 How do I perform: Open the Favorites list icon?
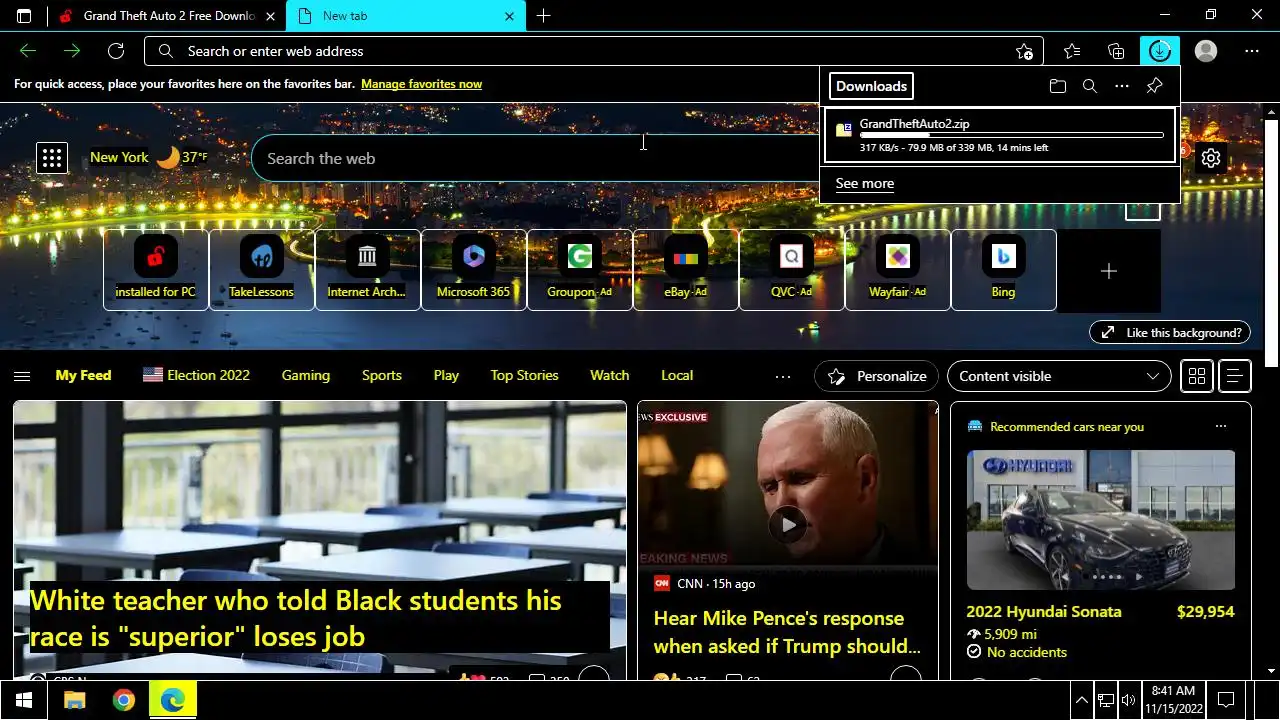1072,51
